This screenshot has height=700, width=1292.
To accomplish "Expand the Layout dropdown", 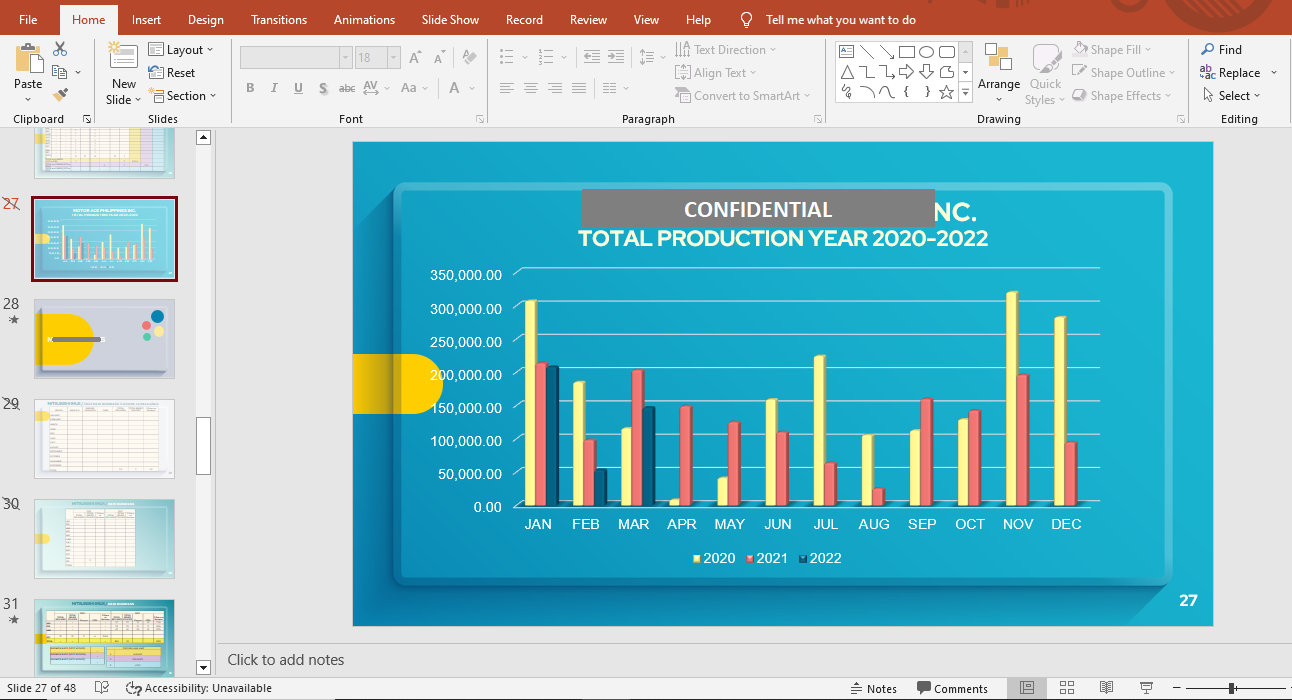I will [x=181, y=49].
